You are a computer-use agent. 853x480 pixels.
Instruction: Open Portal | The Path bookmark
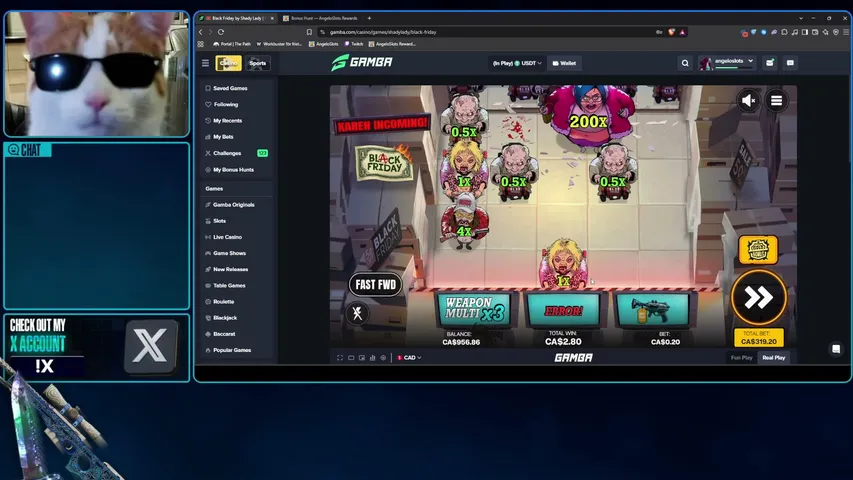(232, 44)
